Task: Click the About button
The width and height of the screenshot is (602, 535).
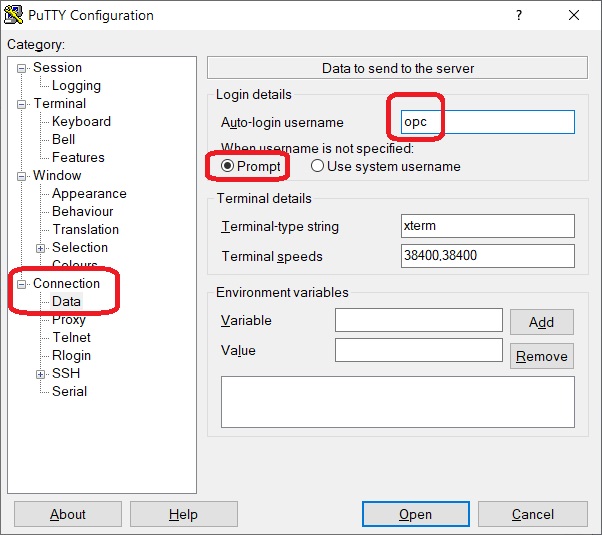Action: tap(68, 514)
